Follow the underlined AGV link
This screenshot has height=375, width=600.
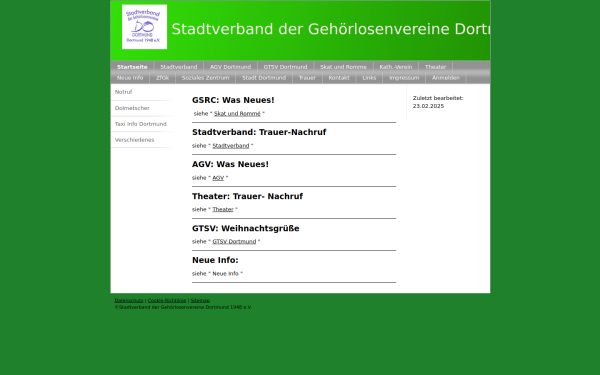(218, 178)
